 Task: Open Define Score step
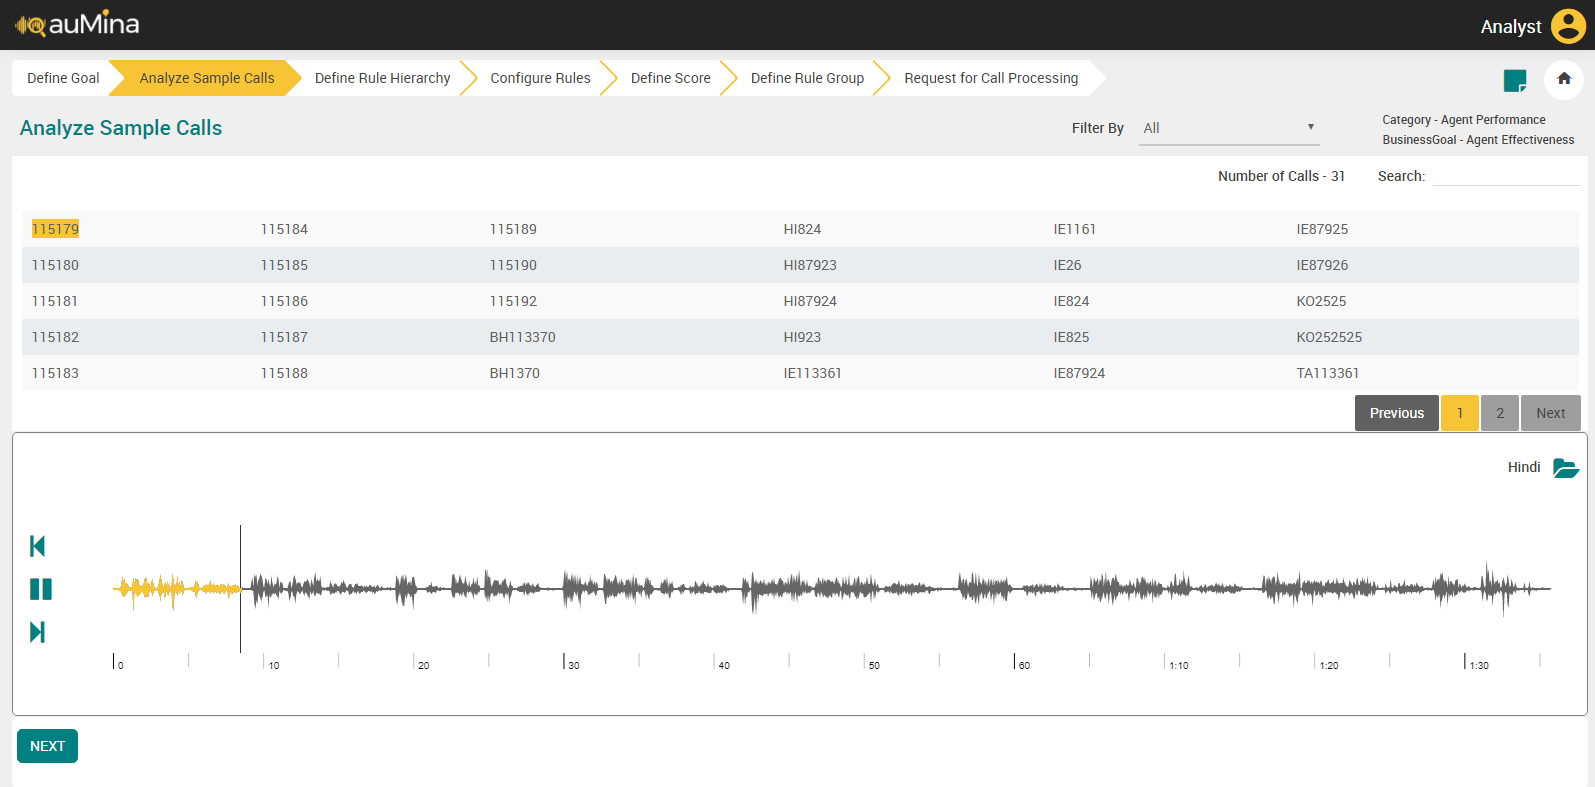click(x=671, y=78)
